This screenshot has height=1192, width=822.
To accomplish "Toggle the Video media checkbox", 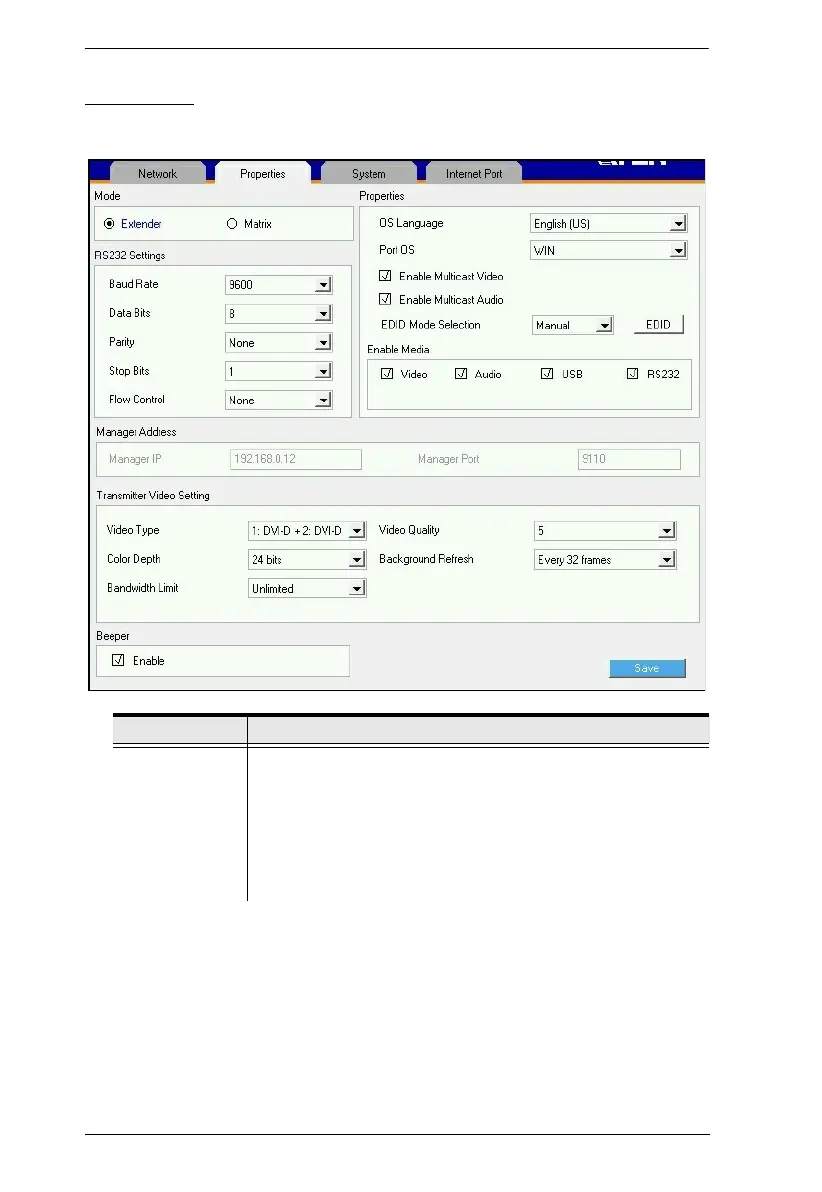I will point(387,374).
